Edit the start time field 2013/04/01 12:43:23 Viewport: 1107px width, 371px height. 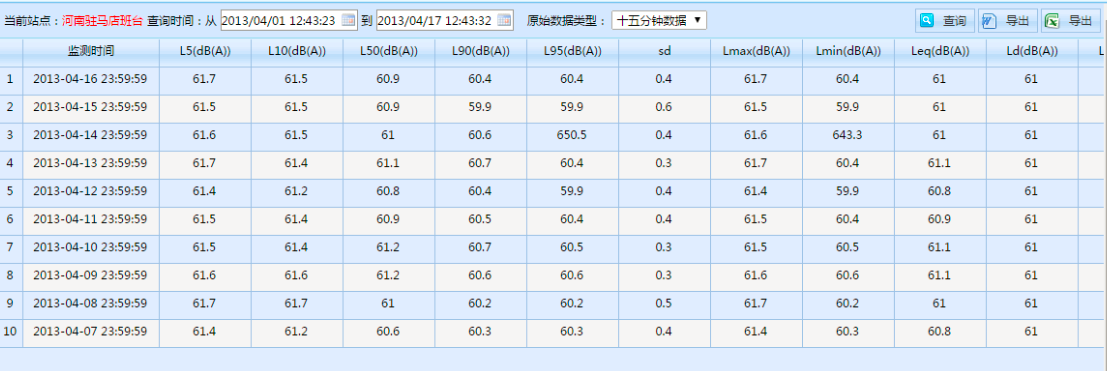point(288,20)
